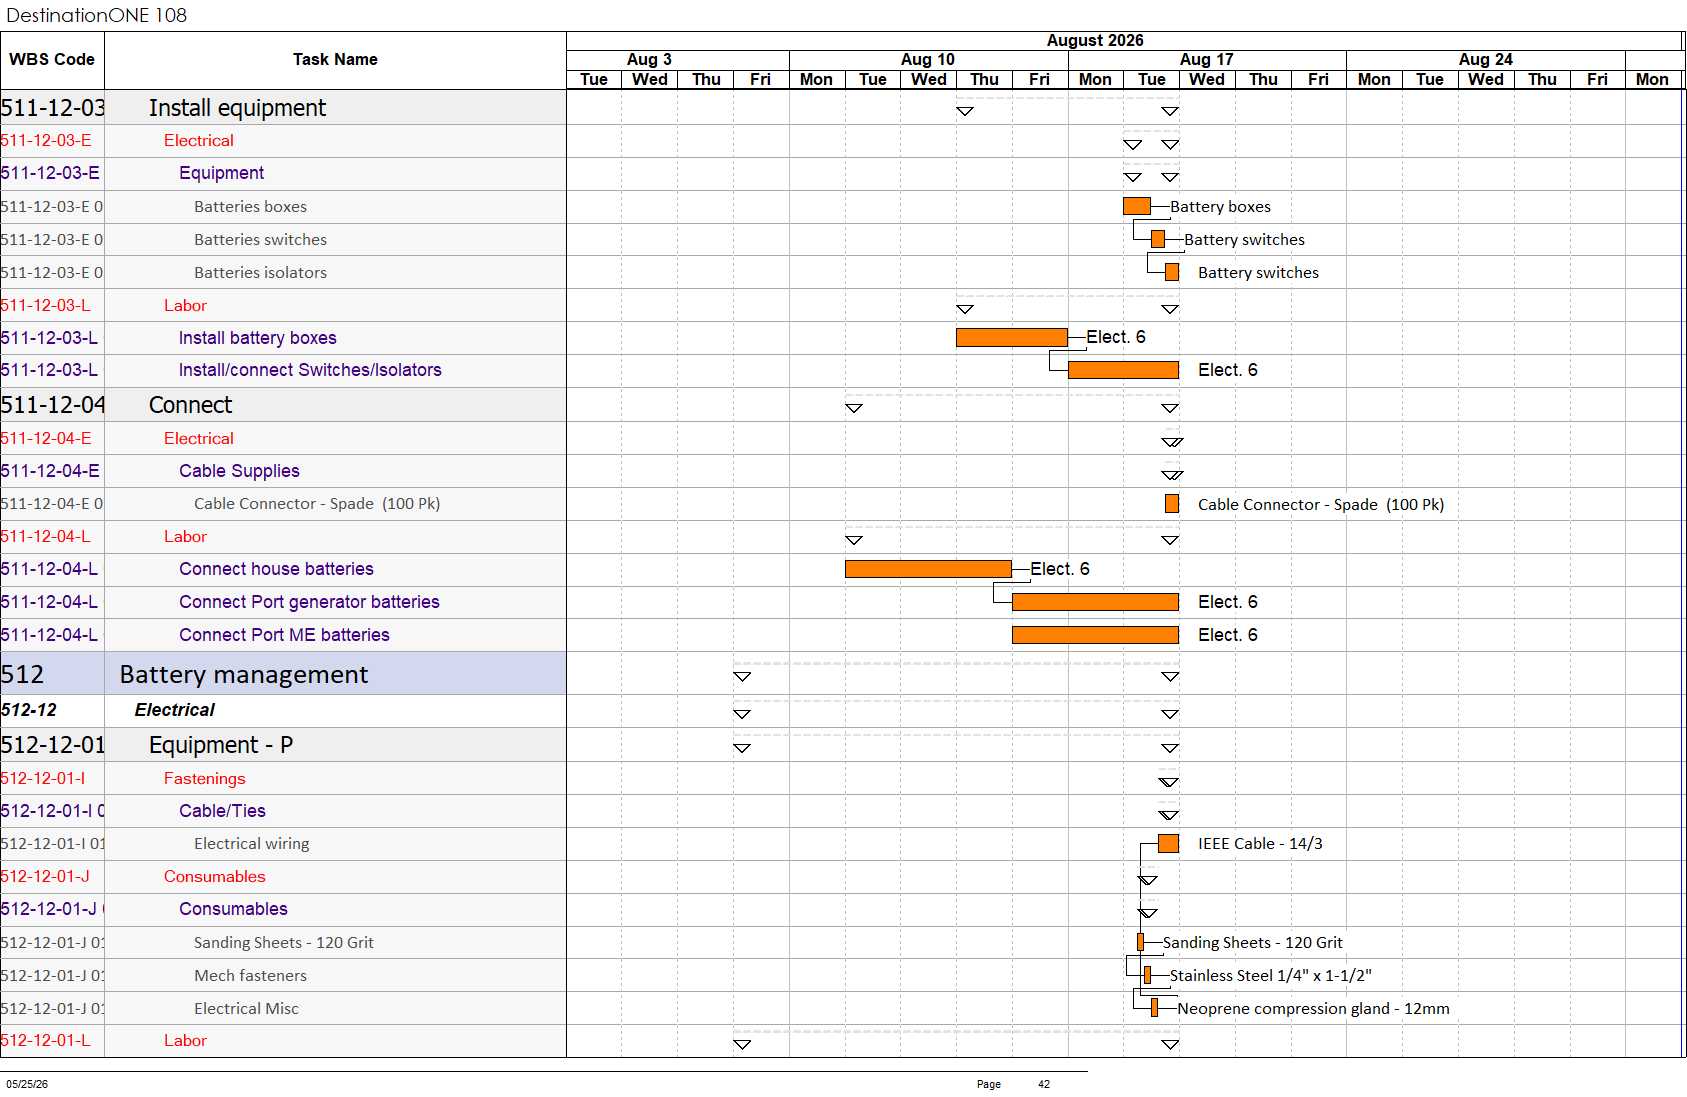The width and height of the screenshot is (1687, 1097).
Task: Click the Install battery boxes Gantt bar
Action: pos(1011,337)
